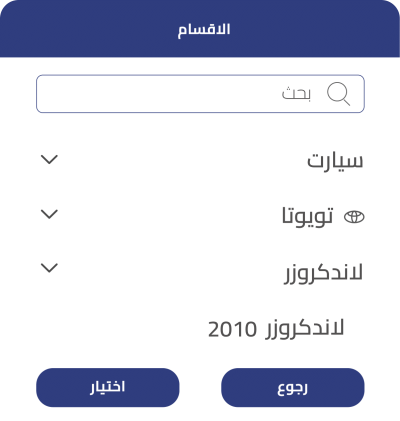Select the لاندكروزر 2010 entry
The height and width of the screenshot is (421, 400).
[x=276, y=329]
